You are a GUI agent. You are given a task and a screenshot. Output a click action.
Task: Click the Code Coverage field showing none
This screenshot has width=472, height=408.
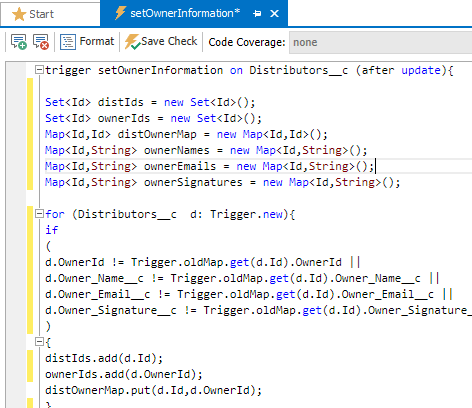click(380, 42)
